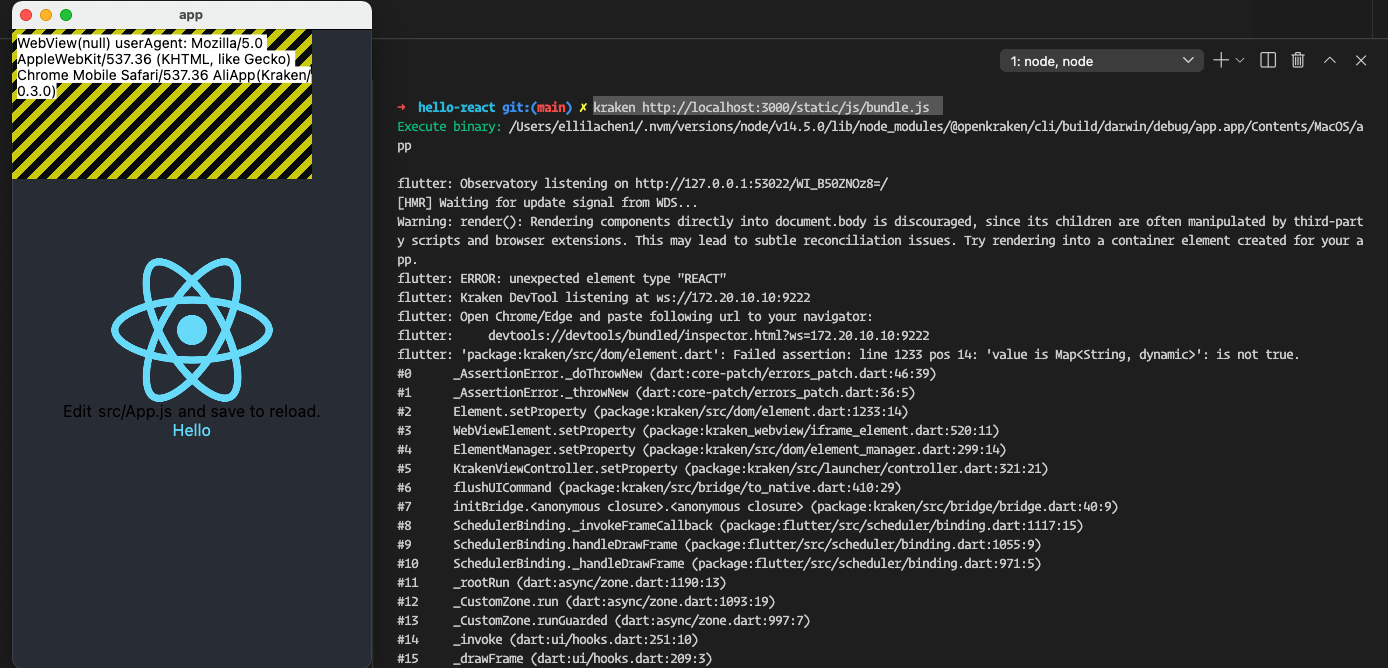Toggle the red close traffic light
This screenshot has height=668, width=1388.
(x=26, y=15)
